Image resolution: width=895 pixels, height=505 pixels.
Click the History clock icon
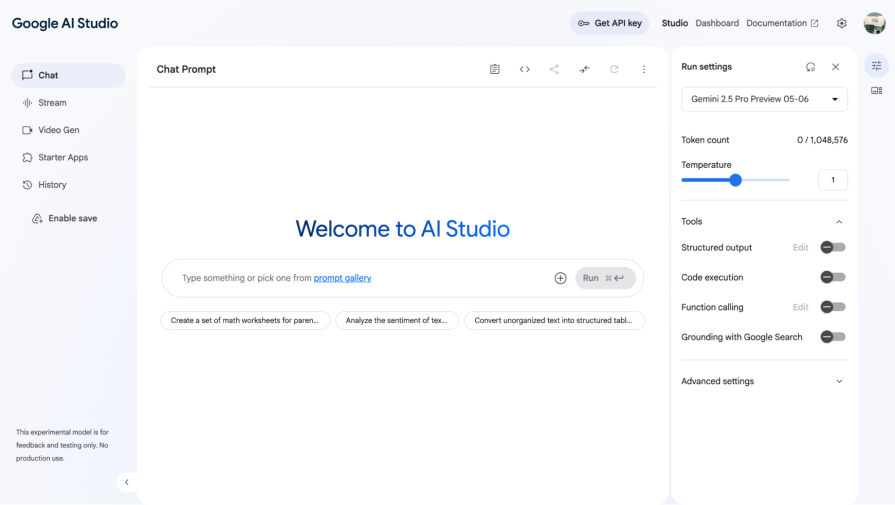27,185
